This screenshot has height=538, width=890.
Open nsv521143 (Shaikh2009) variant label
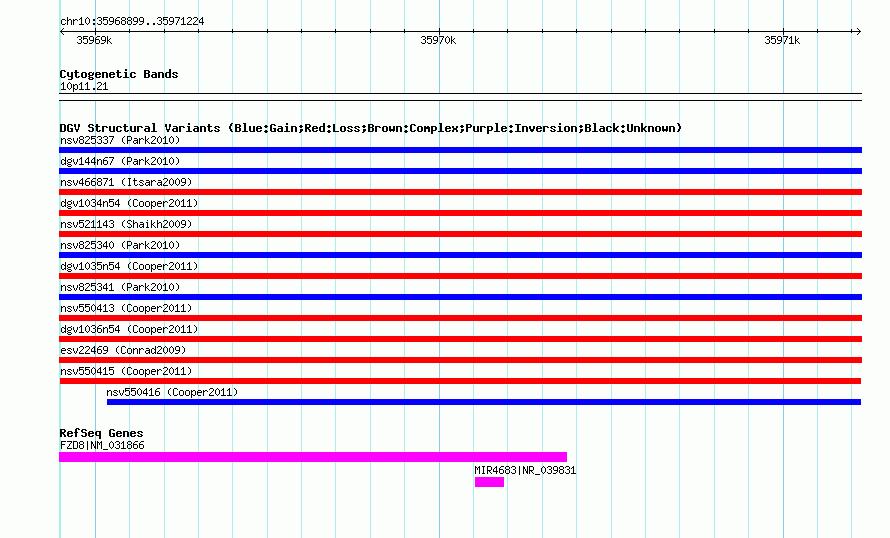126,224
